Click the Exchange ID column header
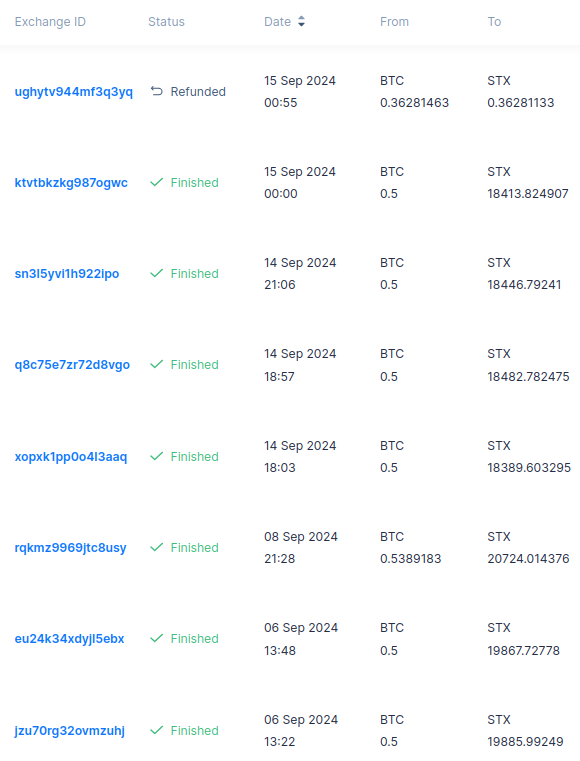This screenshot has width=580, height=761. pyautogui.click(x=50, y=22)
